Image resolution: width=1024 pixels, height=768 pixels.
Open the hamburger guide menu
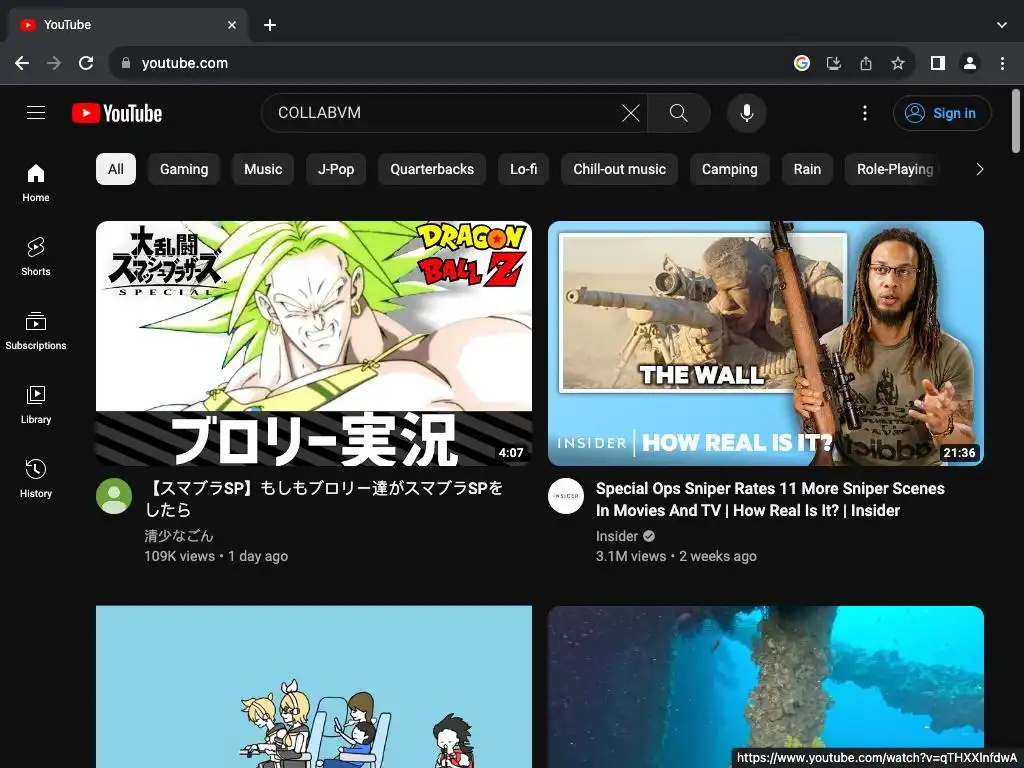coord(36,113)
